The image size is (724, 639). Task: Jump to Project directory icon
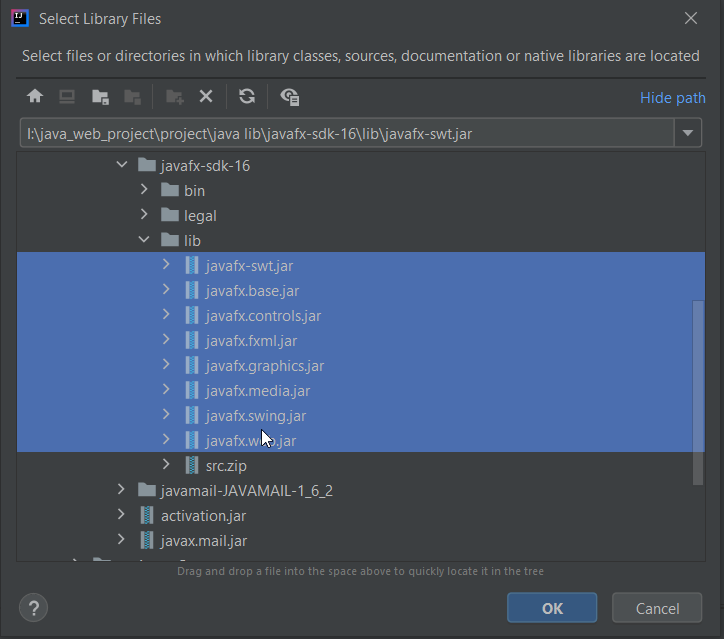pos(100,97)
